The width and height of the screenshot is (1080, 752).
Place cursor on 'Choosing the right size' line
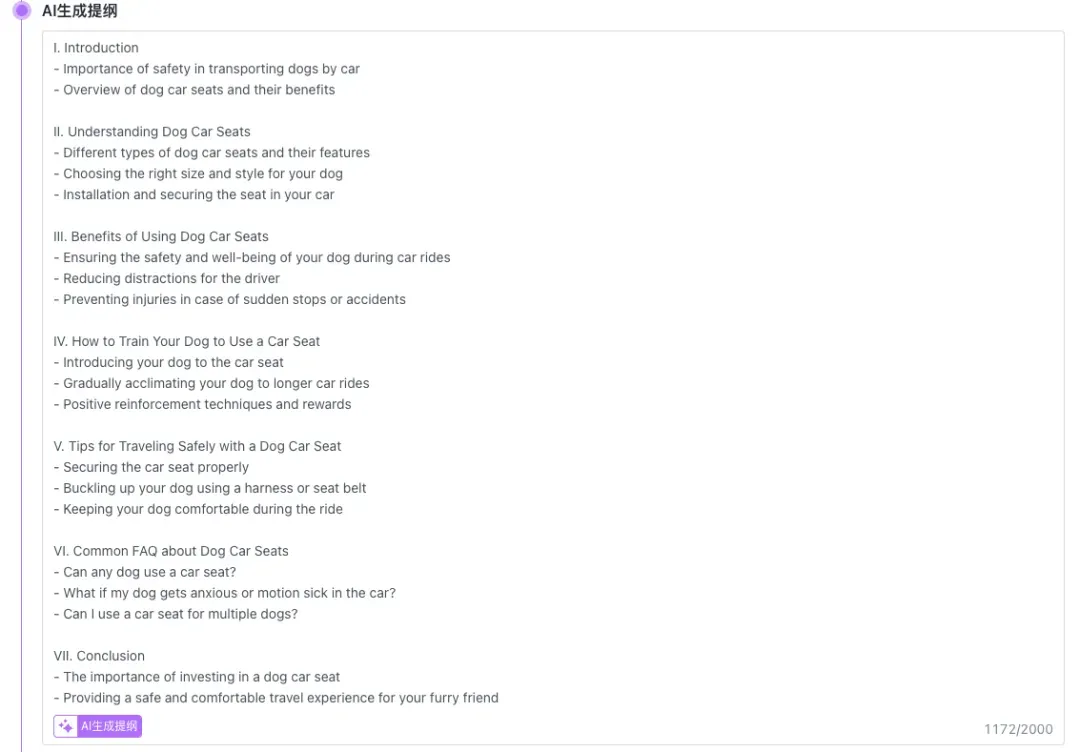(x=203, y=174)
